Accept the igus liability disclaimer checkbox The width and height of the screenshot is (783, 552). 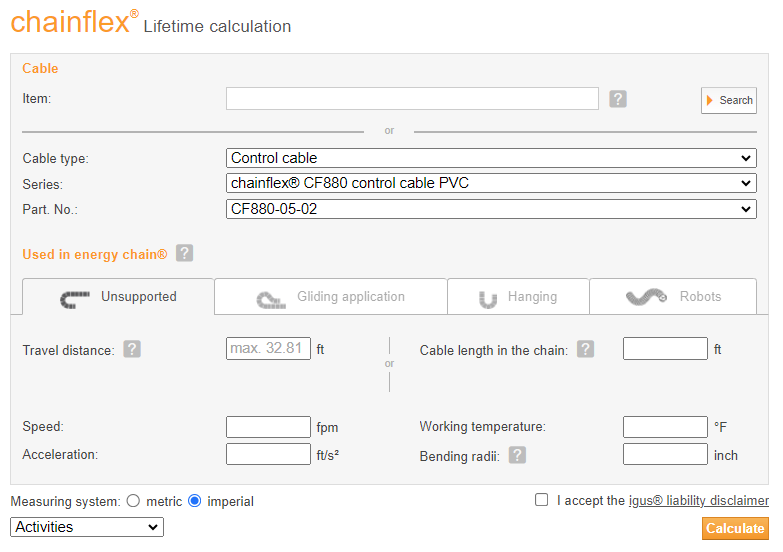pyautogui.click(x=542, y=500)
